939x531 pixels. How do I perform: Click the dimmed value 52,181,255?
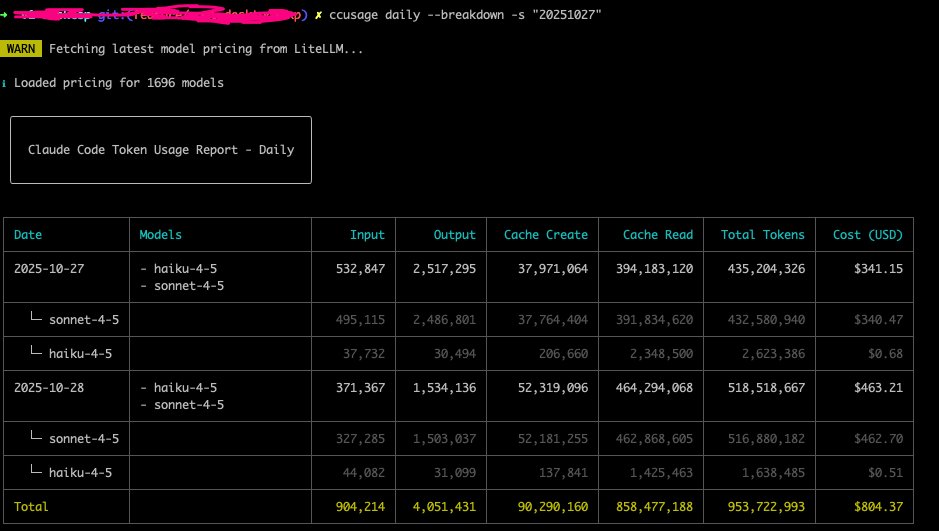553,439
